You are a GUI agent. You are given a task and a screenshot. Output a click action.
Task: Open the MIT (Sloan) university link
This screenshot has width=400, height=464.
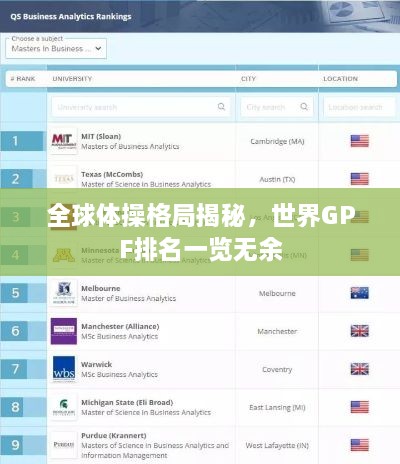point(101,136)
